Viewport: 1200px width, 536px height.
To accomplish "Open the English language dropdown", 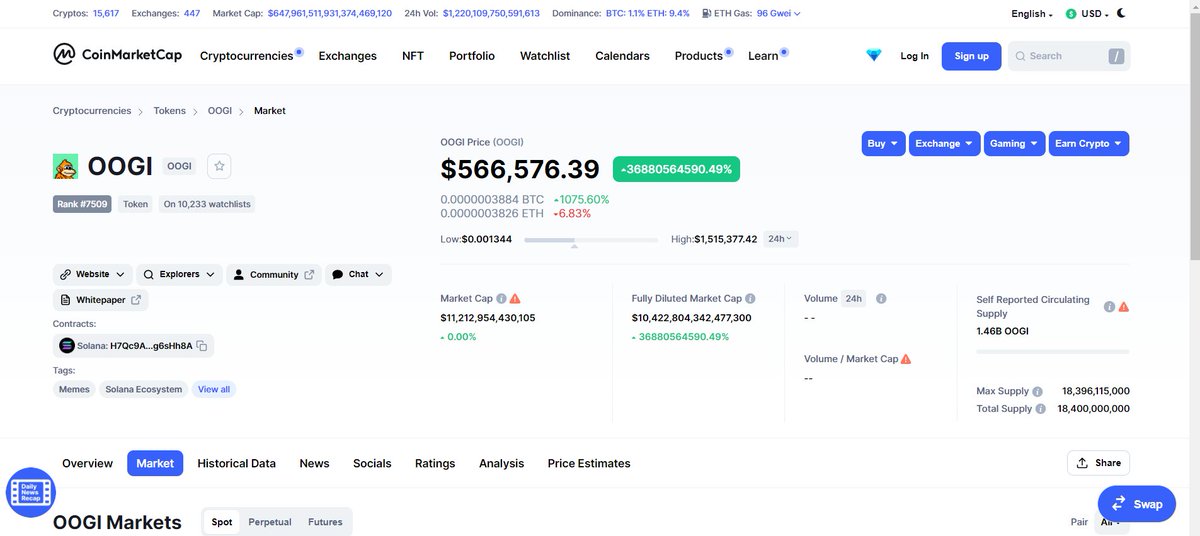I will tap(1032, 14).
